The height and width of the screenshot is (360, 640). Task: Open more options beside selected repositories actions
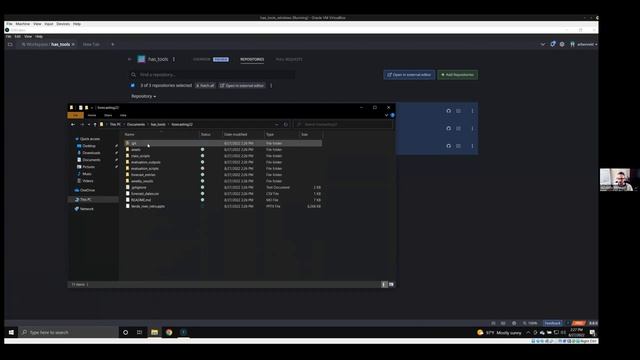271,86
